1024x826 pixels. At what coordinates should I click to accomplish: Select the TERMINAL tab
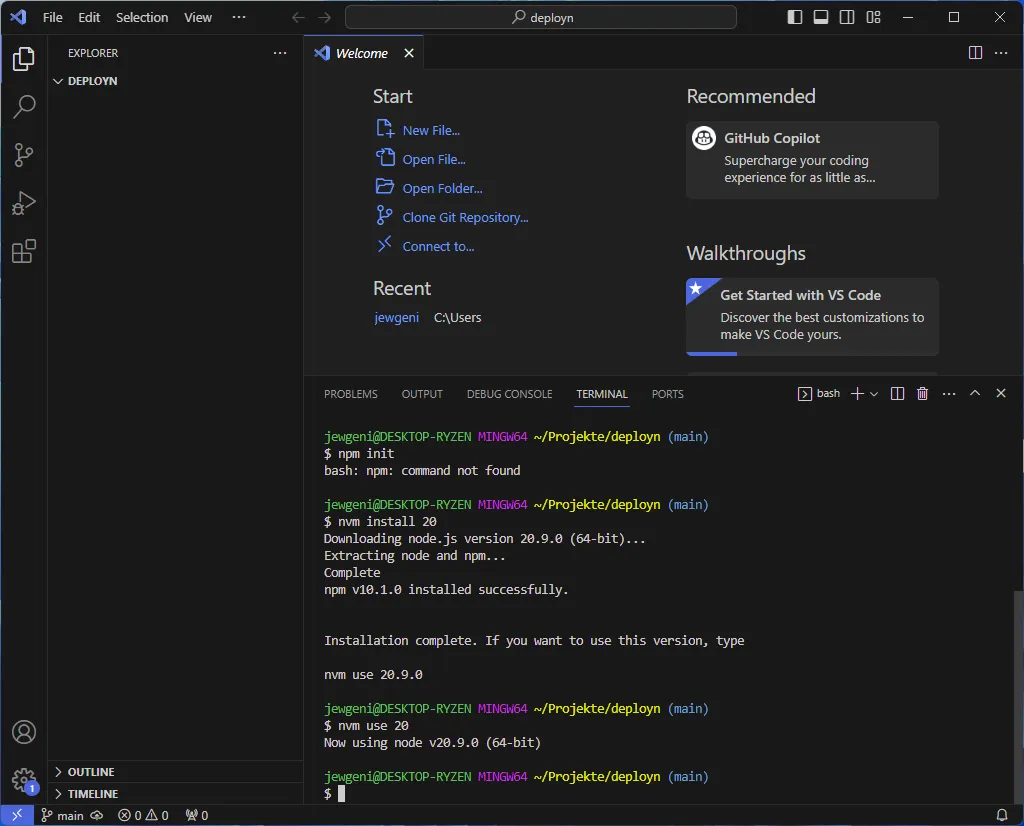(601, 394)
